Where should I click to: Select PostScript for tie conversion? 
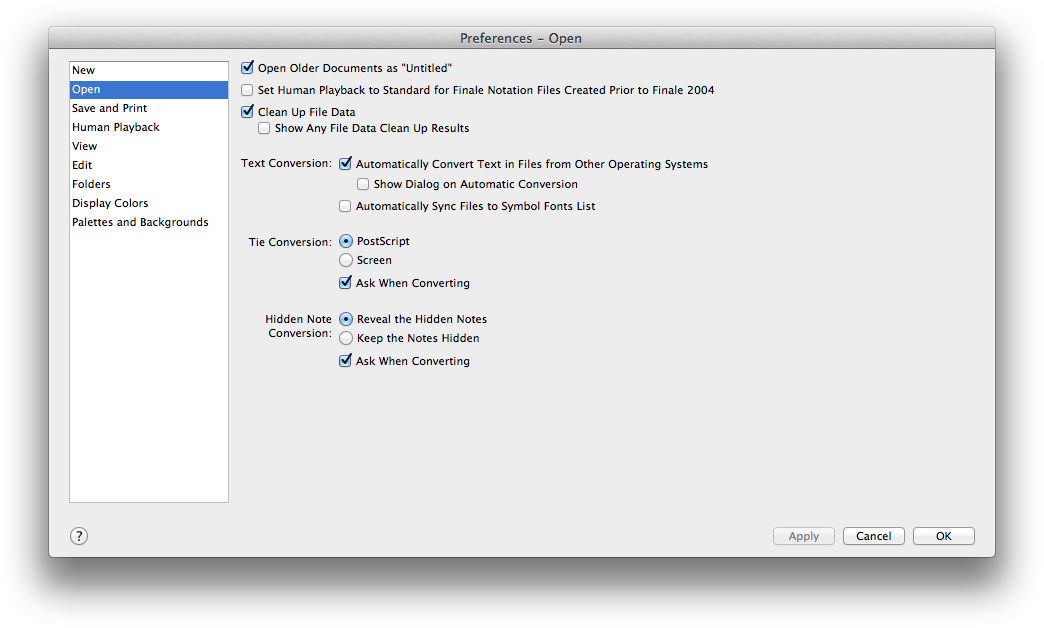[345, 241]
